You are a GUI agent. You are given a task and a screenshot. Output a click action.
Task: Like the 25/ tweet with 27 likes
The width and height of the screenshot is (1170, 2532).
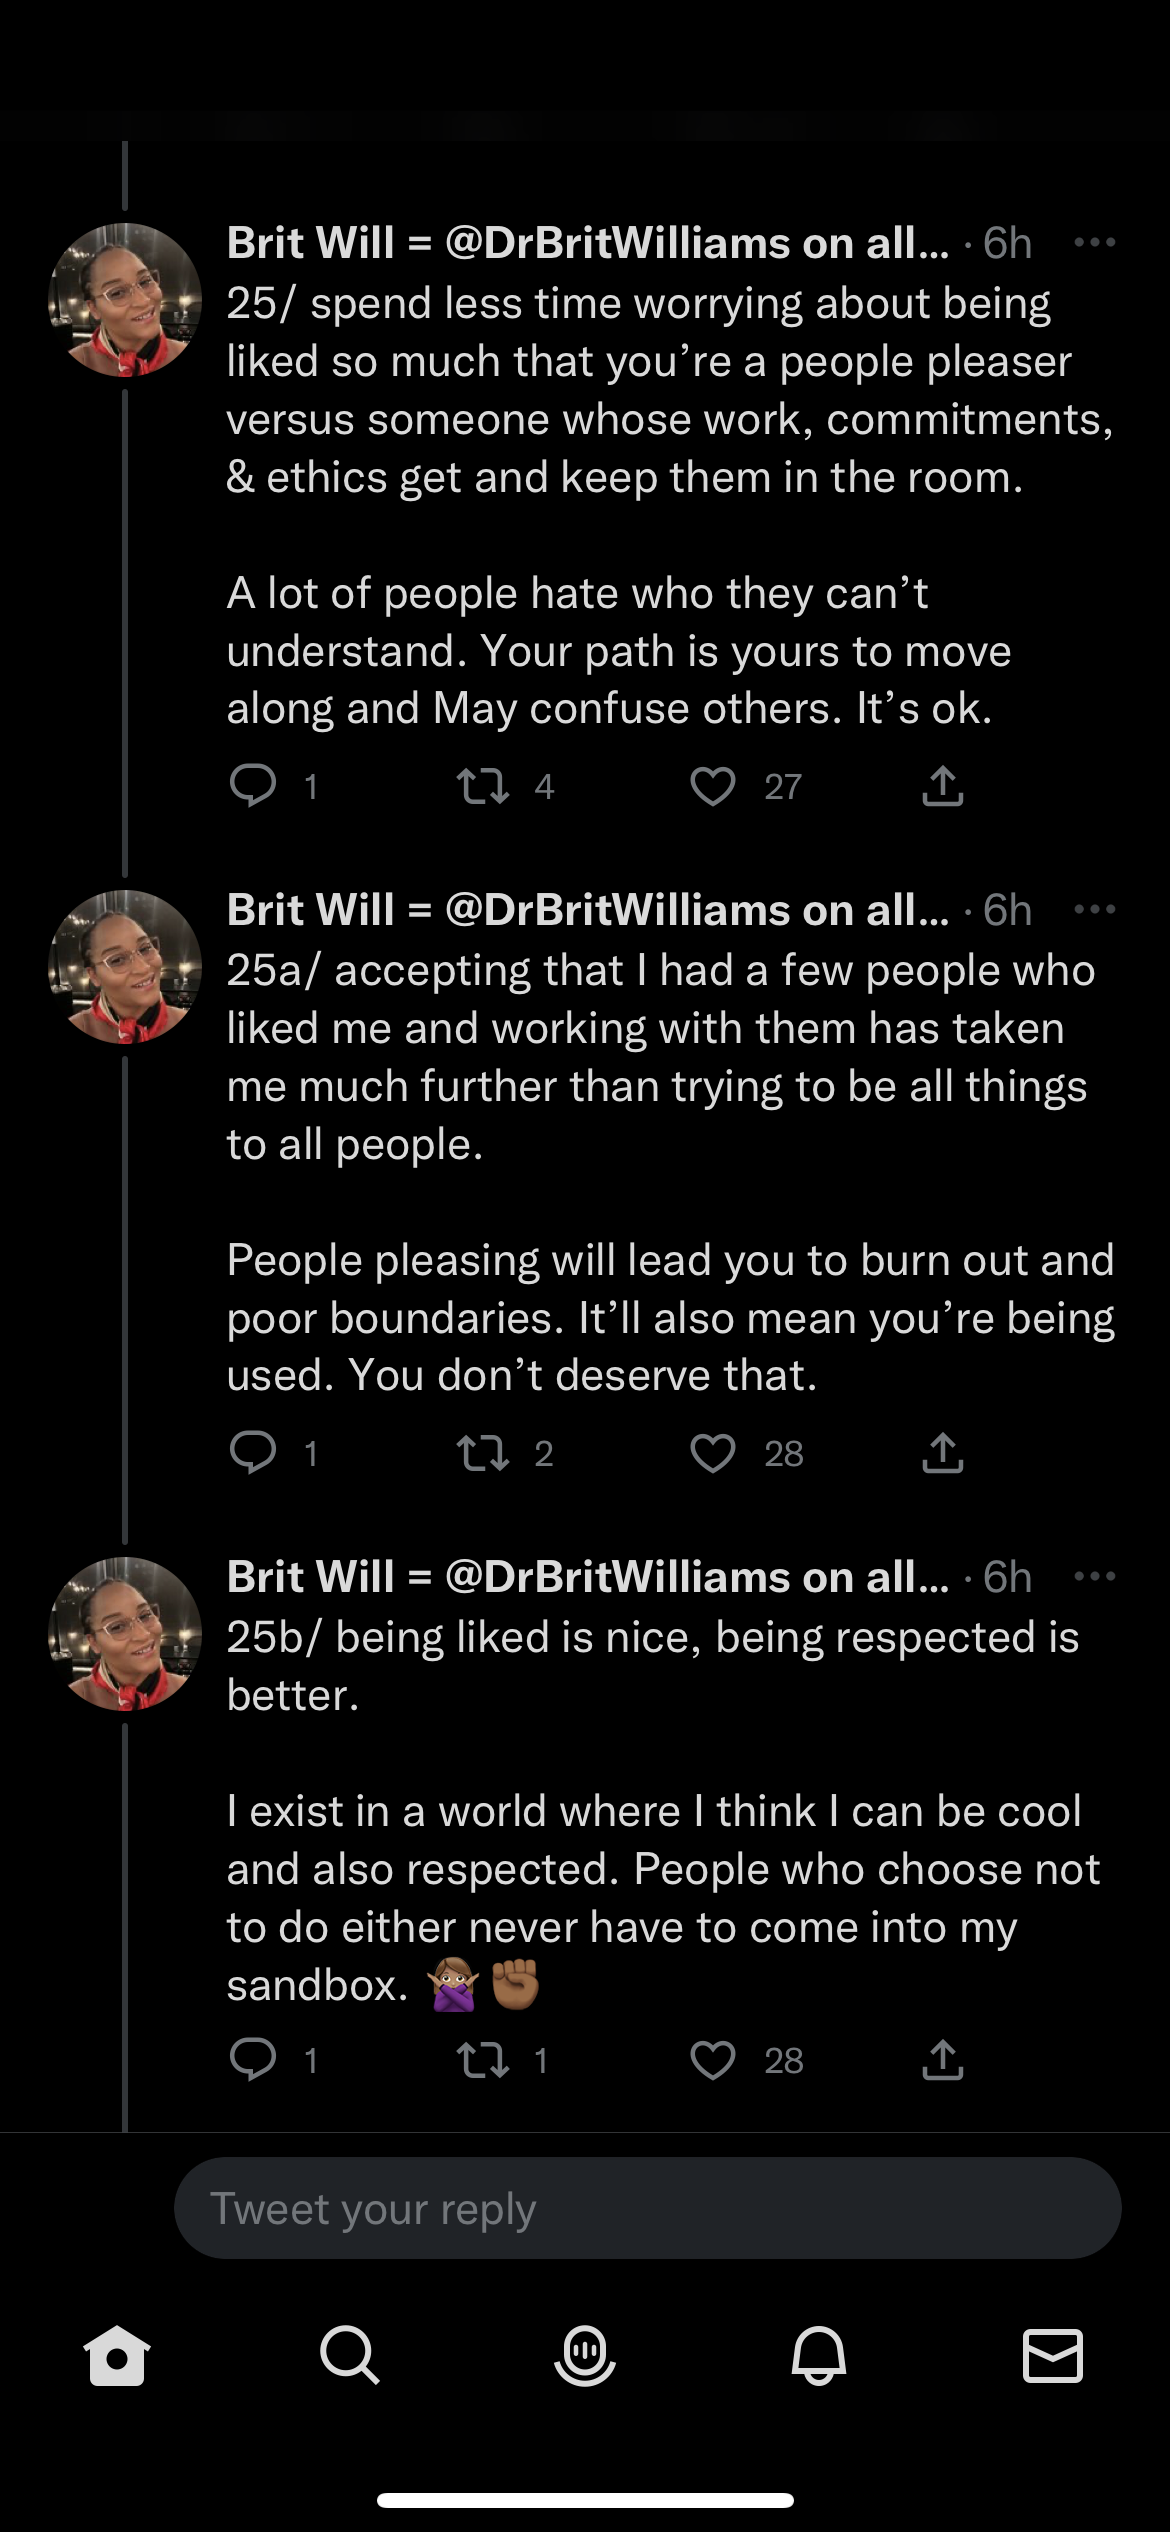click(713, 786)
